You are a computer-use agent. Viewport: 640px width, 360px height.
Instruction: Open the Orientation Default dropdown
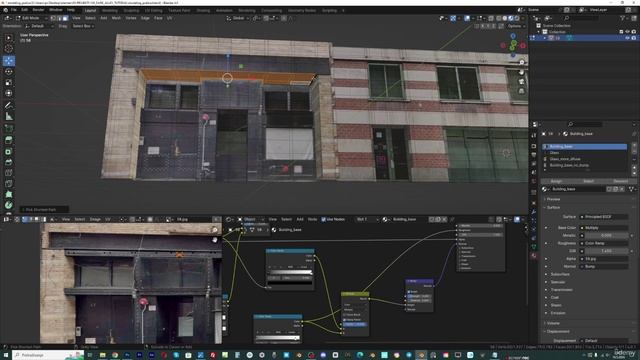(39, 26)
